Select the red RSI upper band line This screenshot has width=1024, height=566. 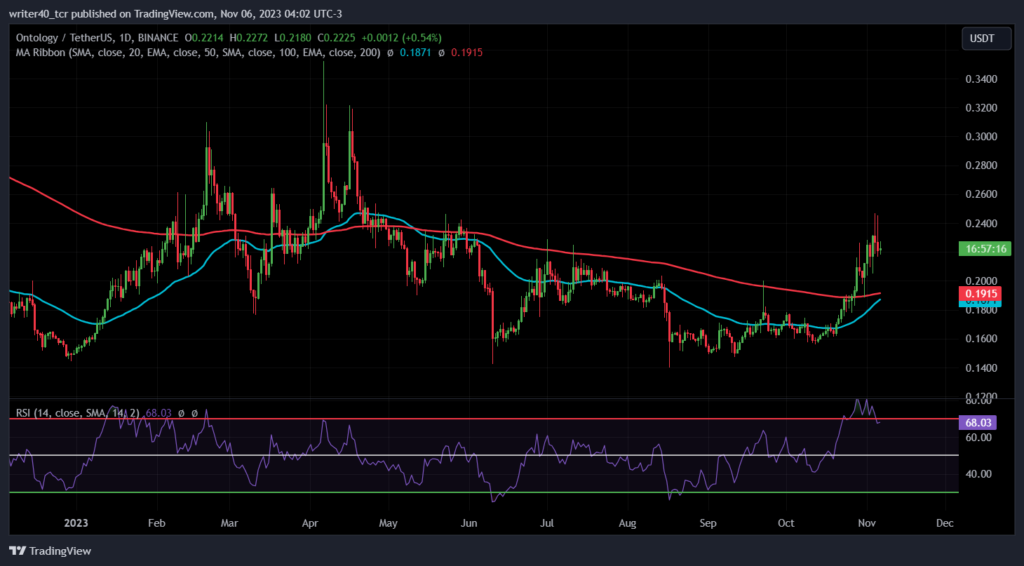[483, 419]
